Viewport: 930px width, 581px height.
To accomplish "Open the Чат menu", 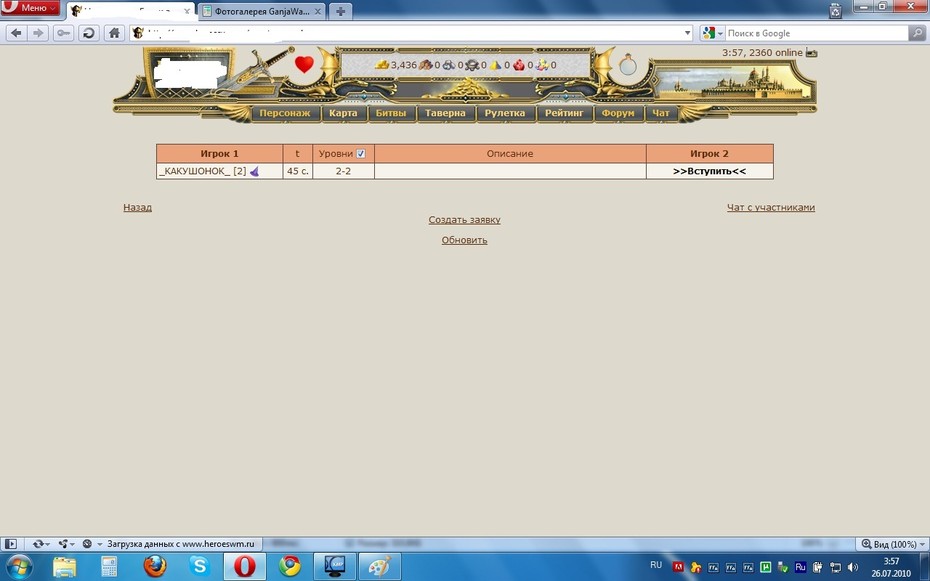I will (661, 113).
